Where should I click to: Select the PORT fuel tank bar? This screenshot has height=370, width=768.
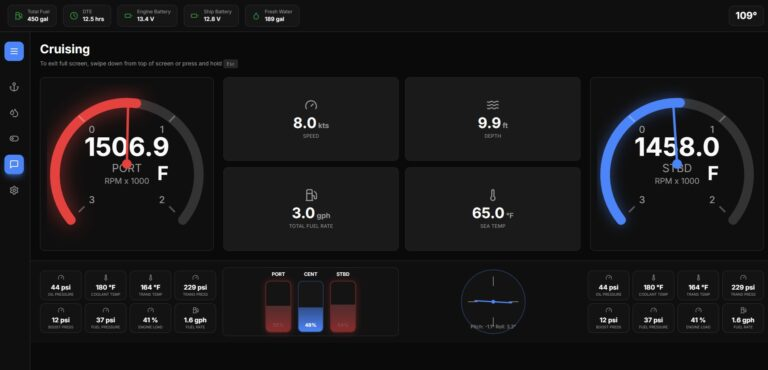coord(278,306)
